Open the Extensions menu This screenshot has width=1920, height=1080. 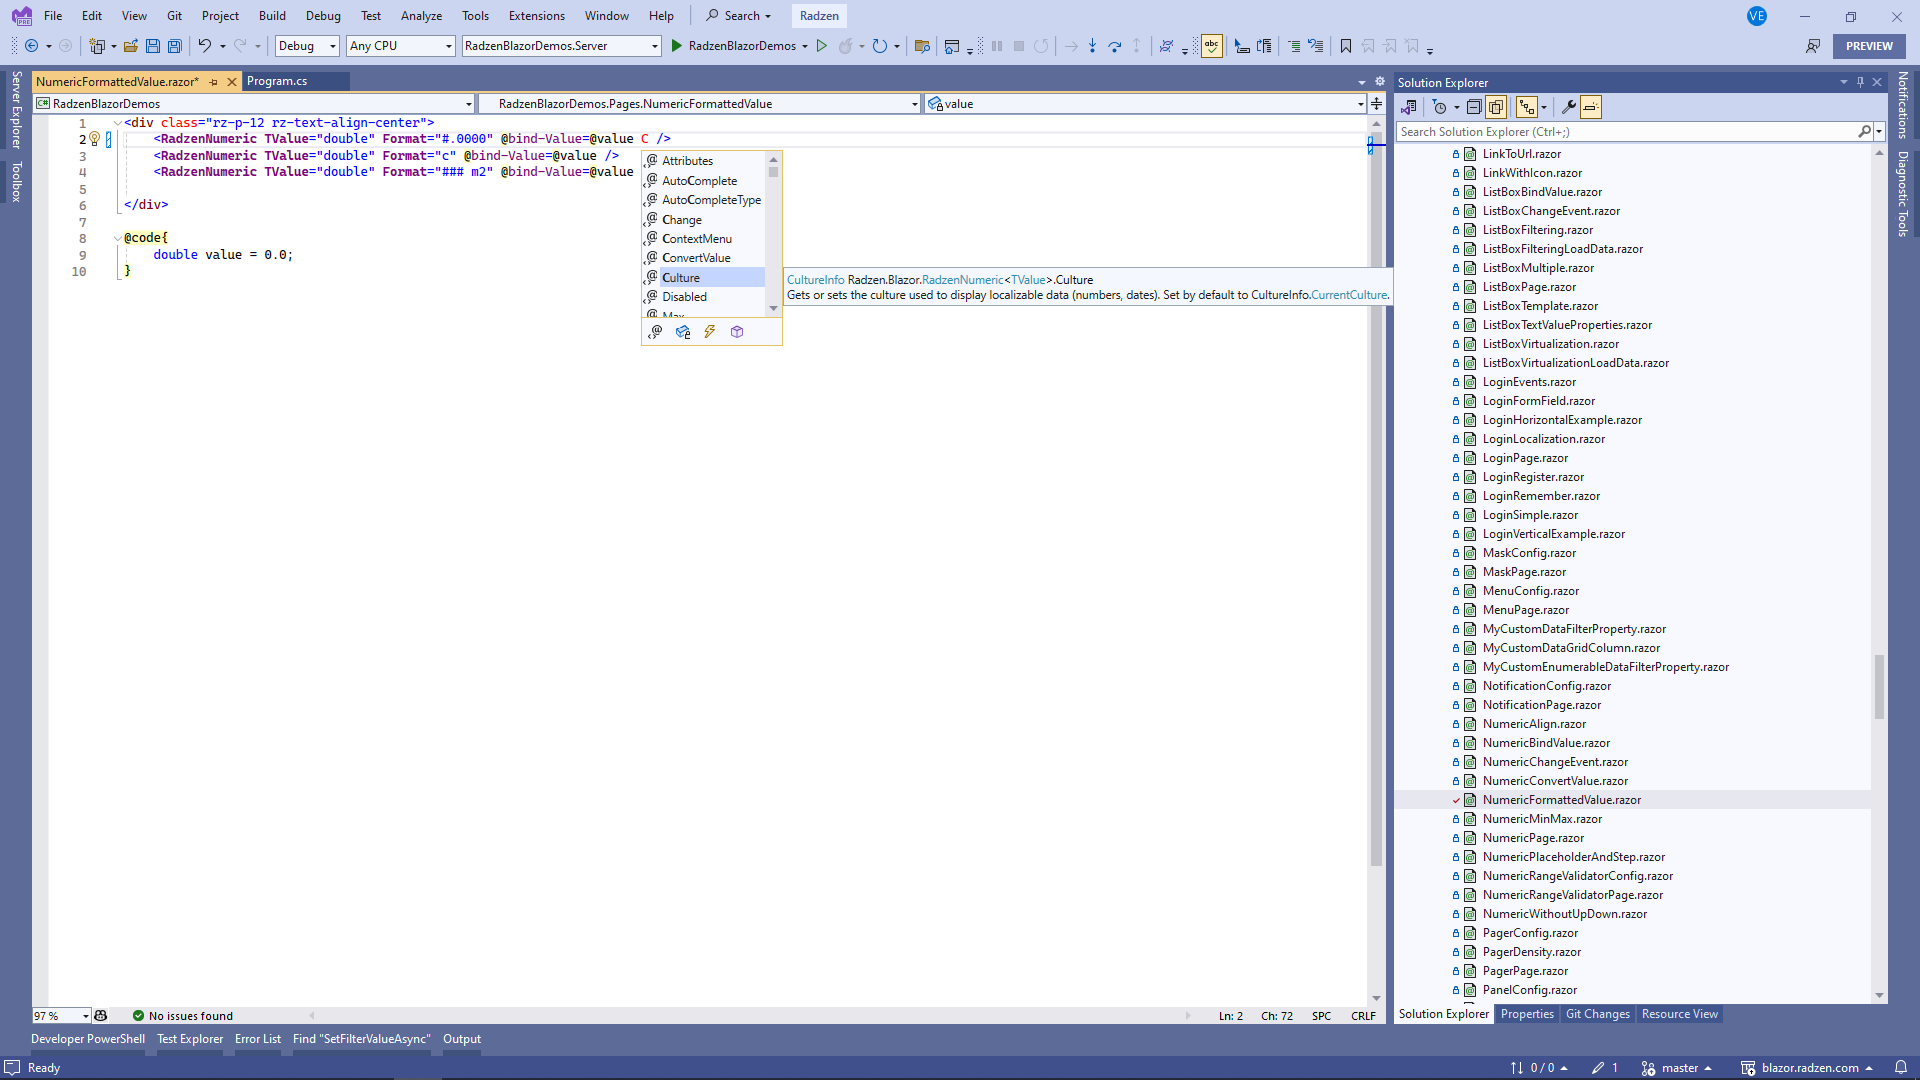click(x=536, y=16)
